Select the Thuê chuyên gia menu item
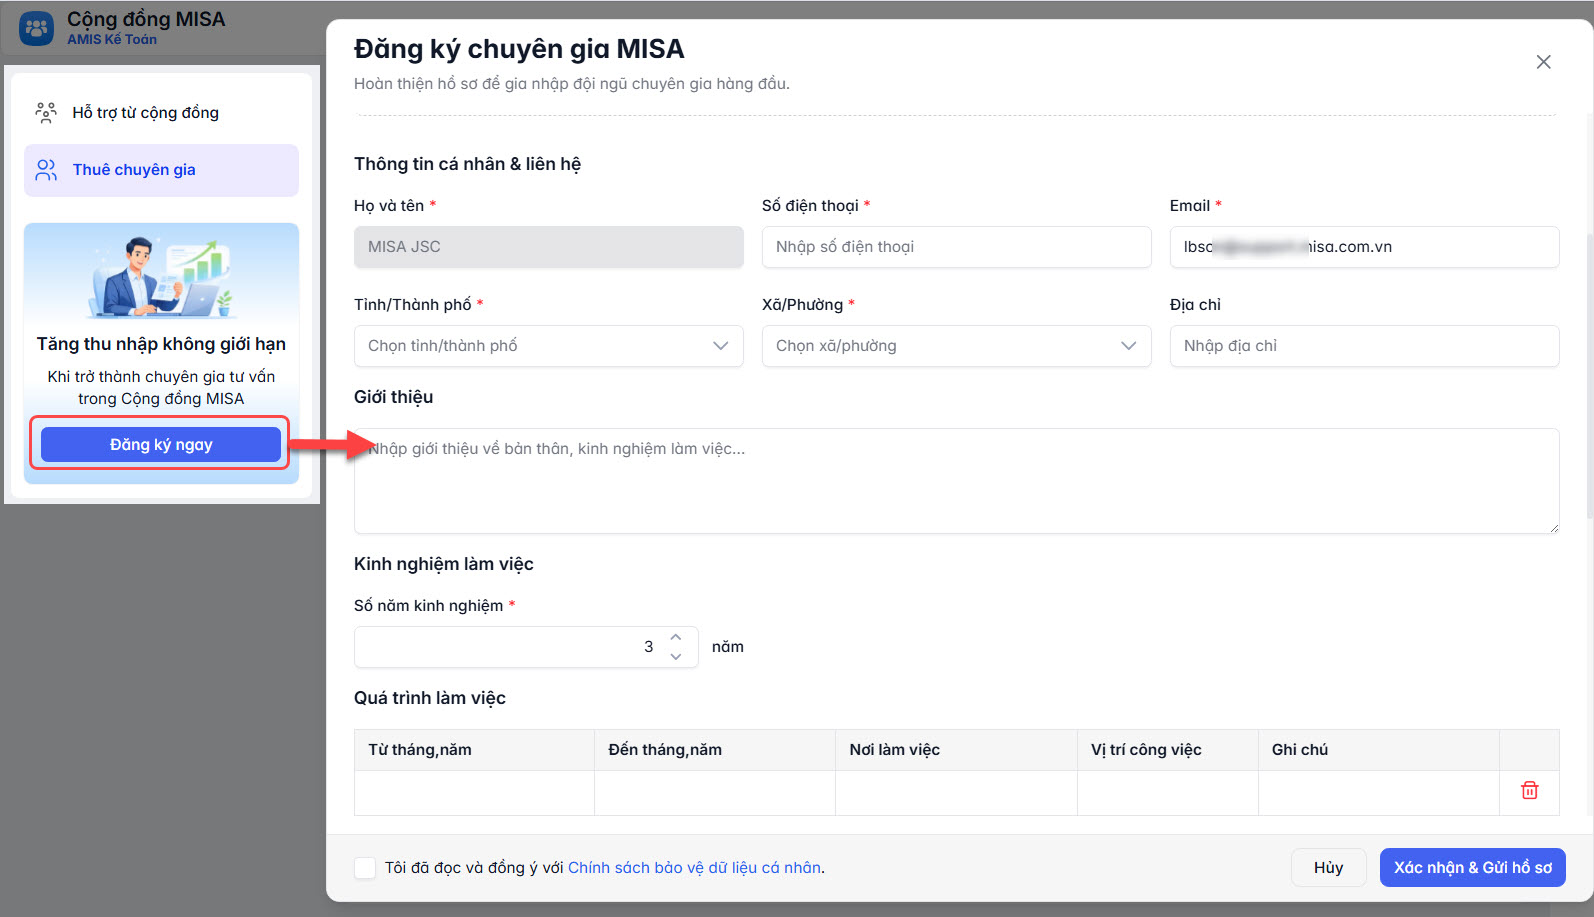Screen dimensions: 1594x917 161,170
